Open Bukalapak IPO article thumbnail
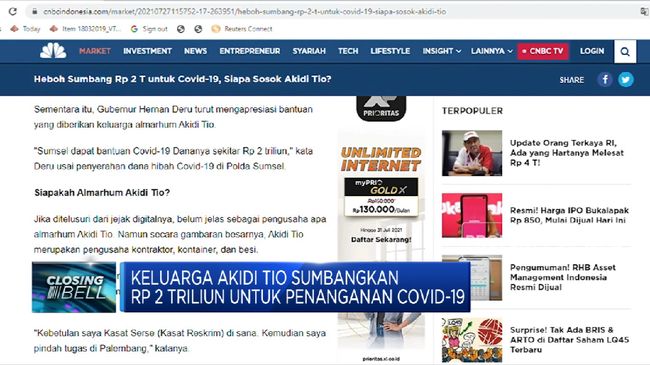Image resolution: width=650 pixels, height=365 pixels. click(x=472, y=215)
